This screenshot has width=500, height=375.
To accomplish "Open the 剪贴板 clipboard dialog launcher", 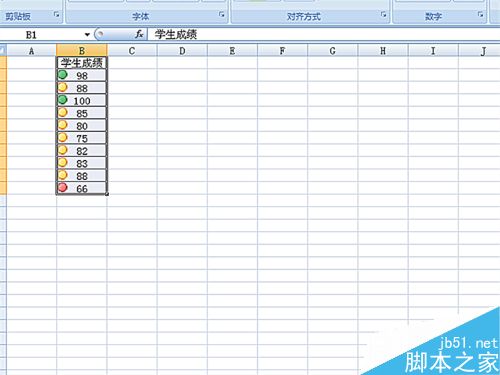I will (x=56, y=15).
